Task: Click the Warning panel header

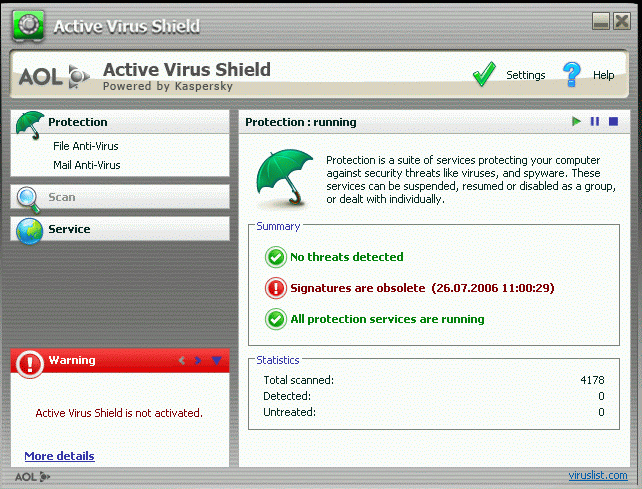Action: (x=120, y=360)
